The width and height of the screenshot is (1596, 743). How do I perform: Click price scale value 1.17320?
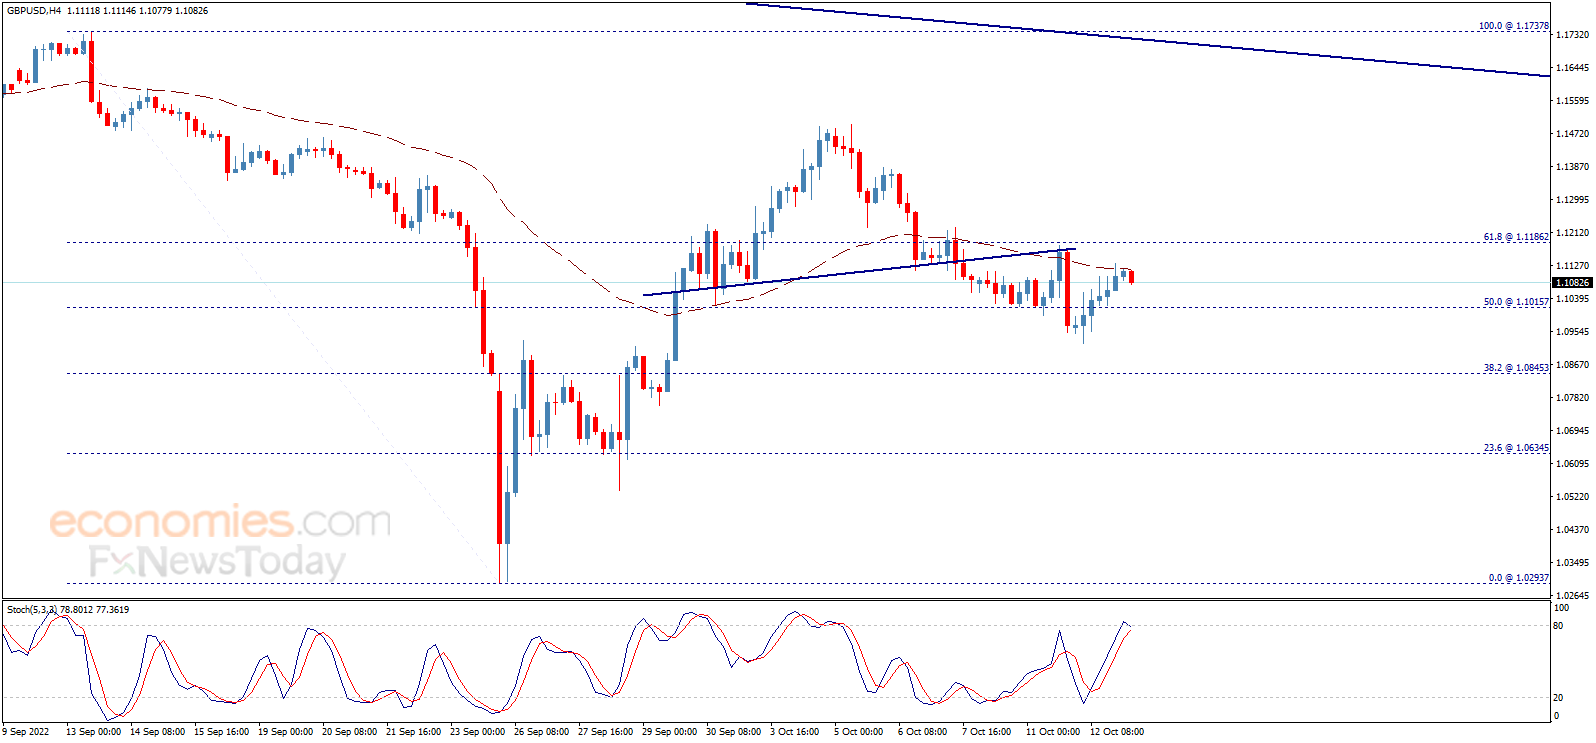pyautogui.click(x=1573, y=35)
